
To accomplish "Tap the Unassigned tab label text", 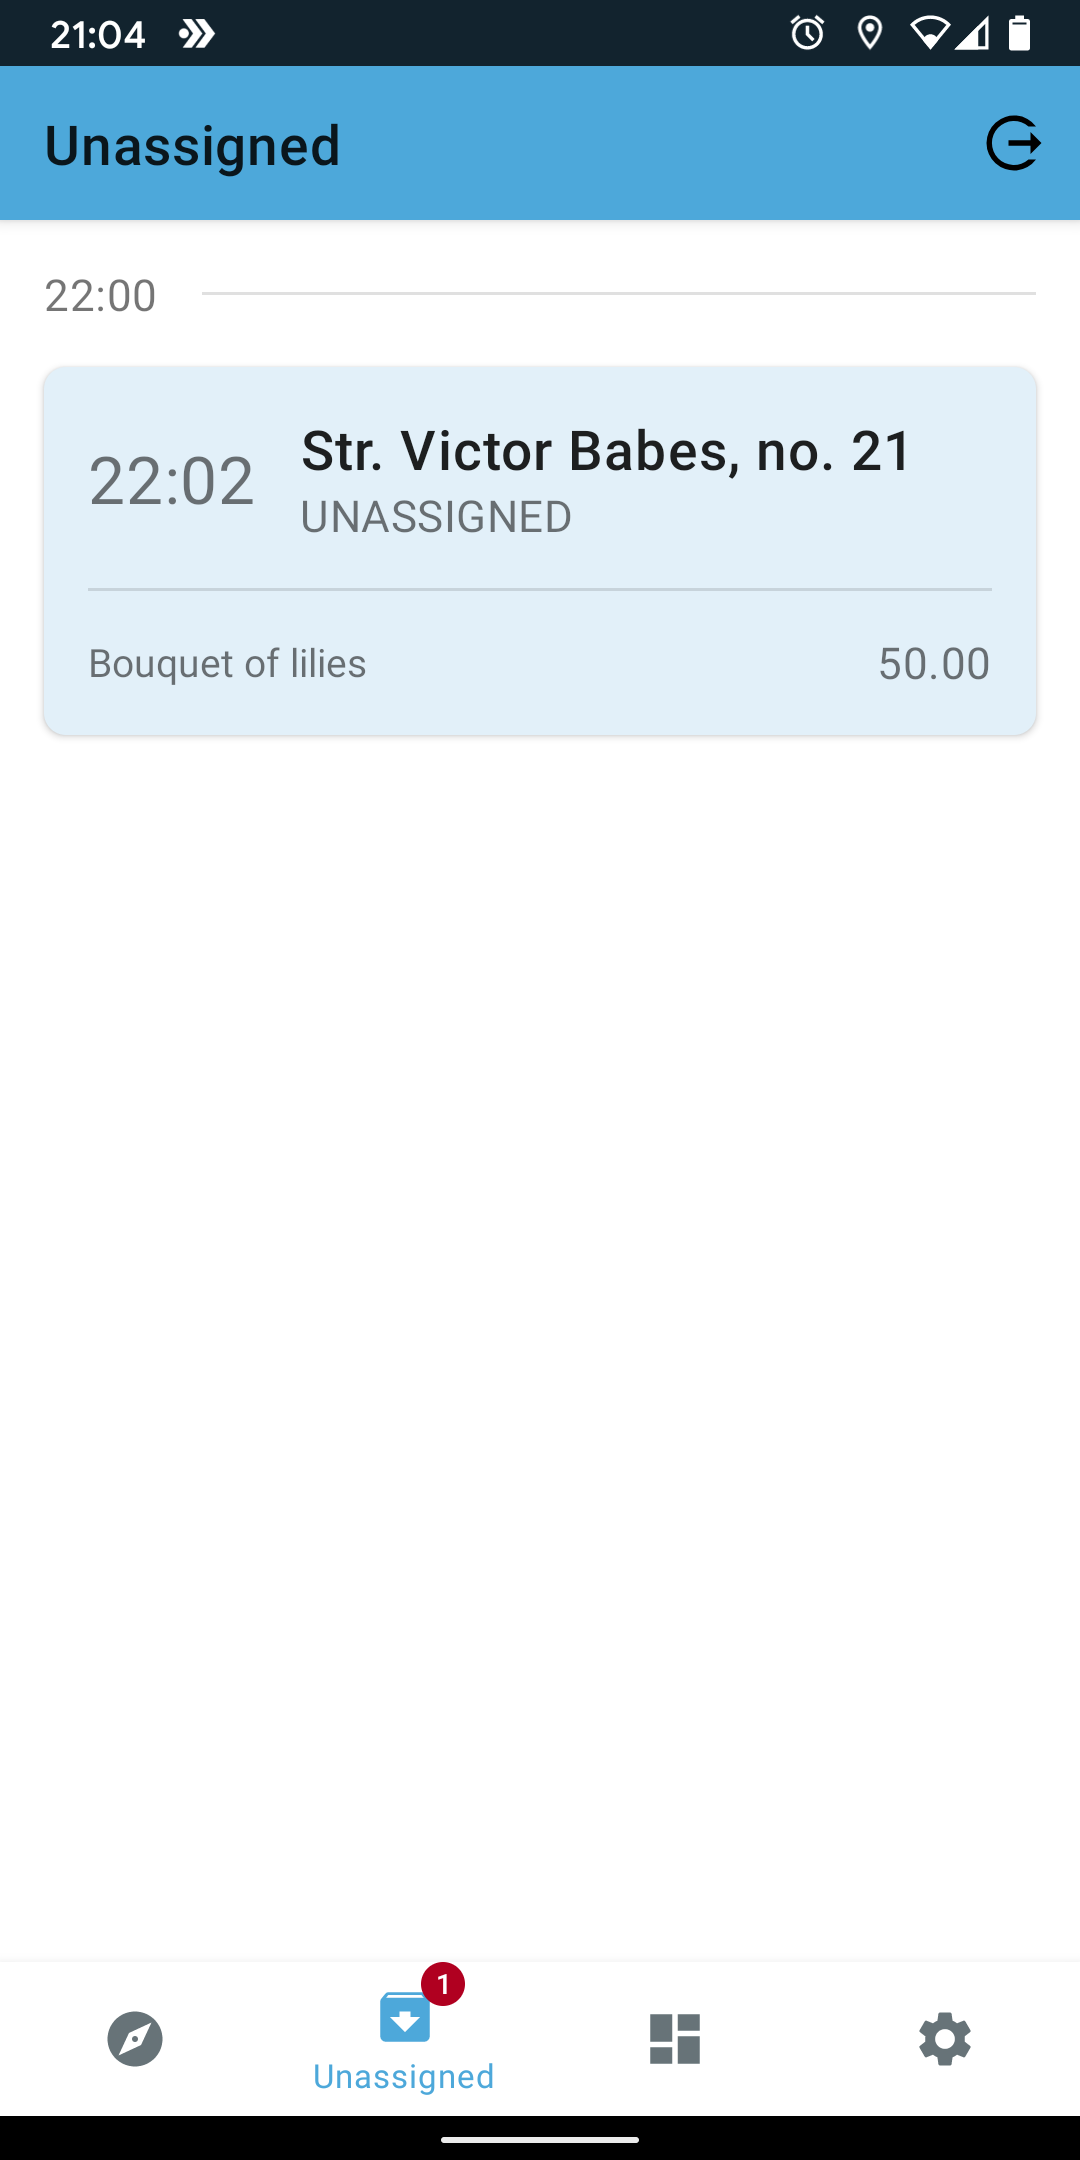I will pyautogui.click(x=404, y=2077).
